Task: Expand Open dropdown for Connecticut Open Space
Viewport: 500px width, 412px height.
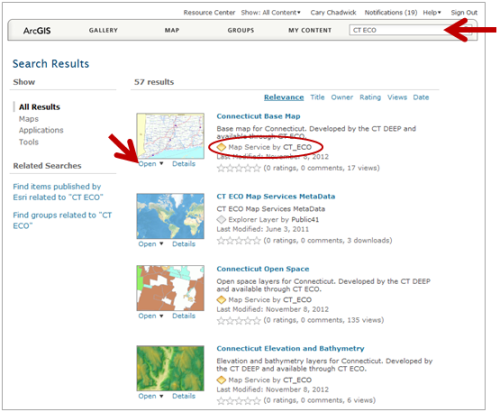Action: click(151, 316)
